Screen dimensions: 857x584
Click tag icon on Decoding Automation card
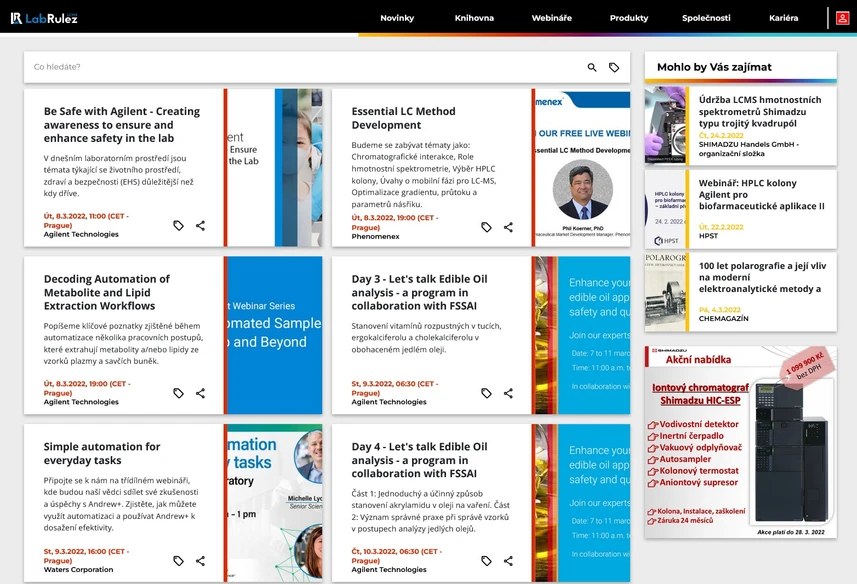178,393
